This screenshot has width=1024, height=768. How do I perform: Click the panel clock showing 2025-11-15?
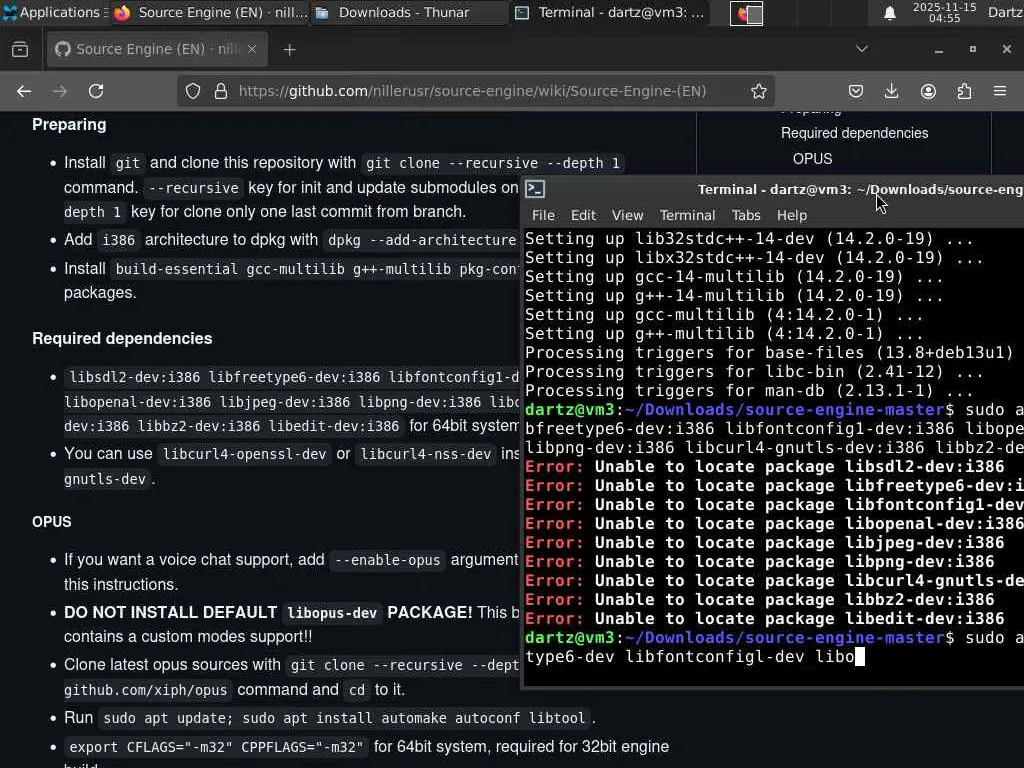(x=944, y=12)
